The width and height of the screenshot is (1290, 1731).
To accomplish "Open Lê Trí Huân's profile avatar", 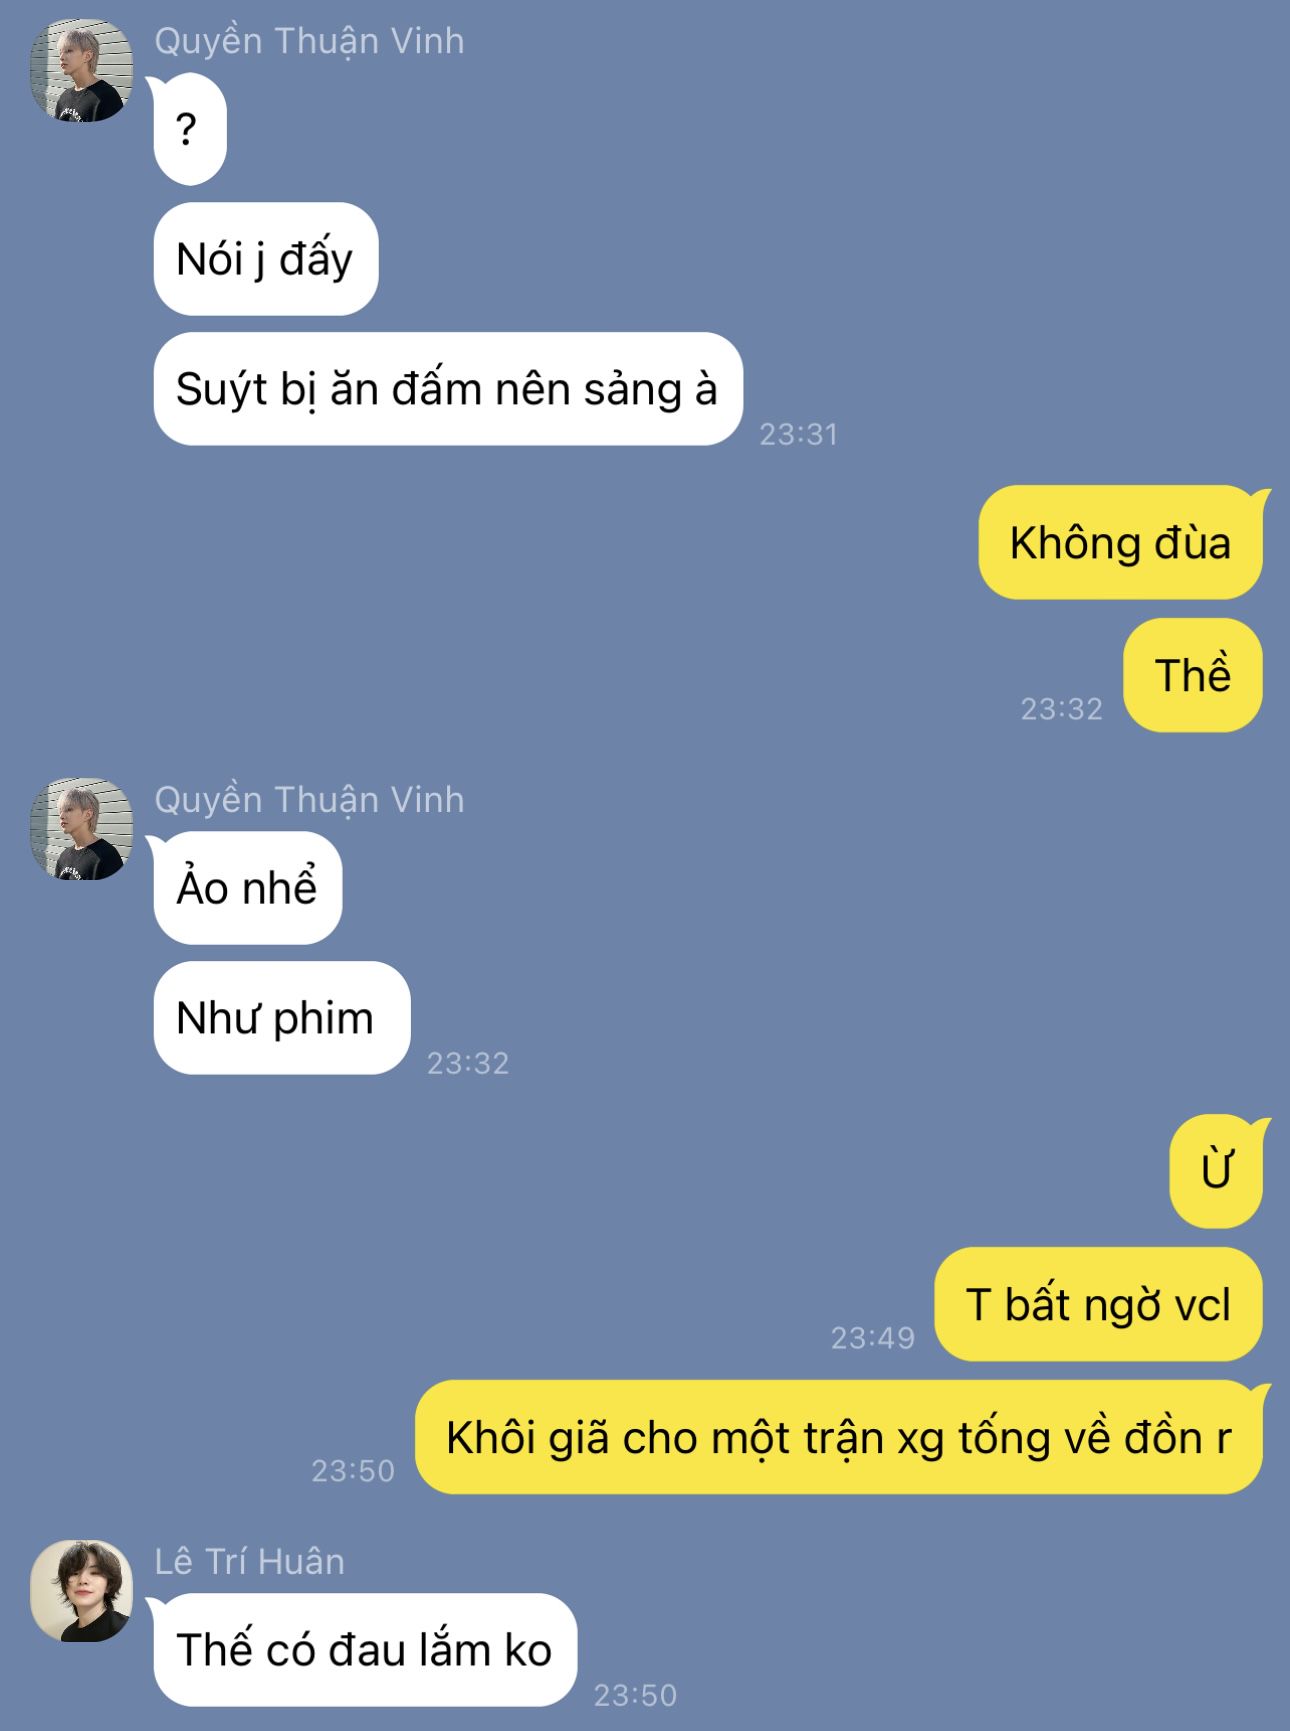I will click(81, 1590).
